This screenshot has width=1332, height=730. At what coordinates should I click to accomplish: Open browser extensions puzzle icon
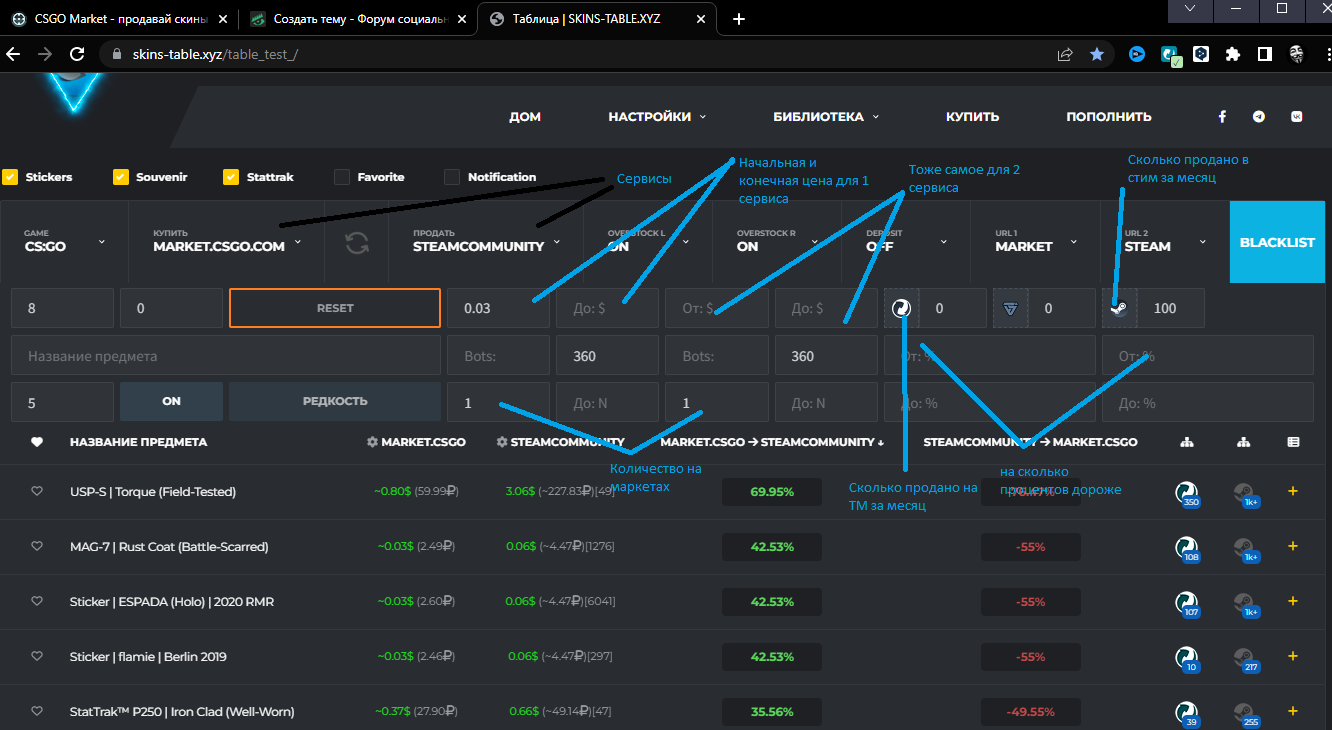click(x=1233, y=54)
